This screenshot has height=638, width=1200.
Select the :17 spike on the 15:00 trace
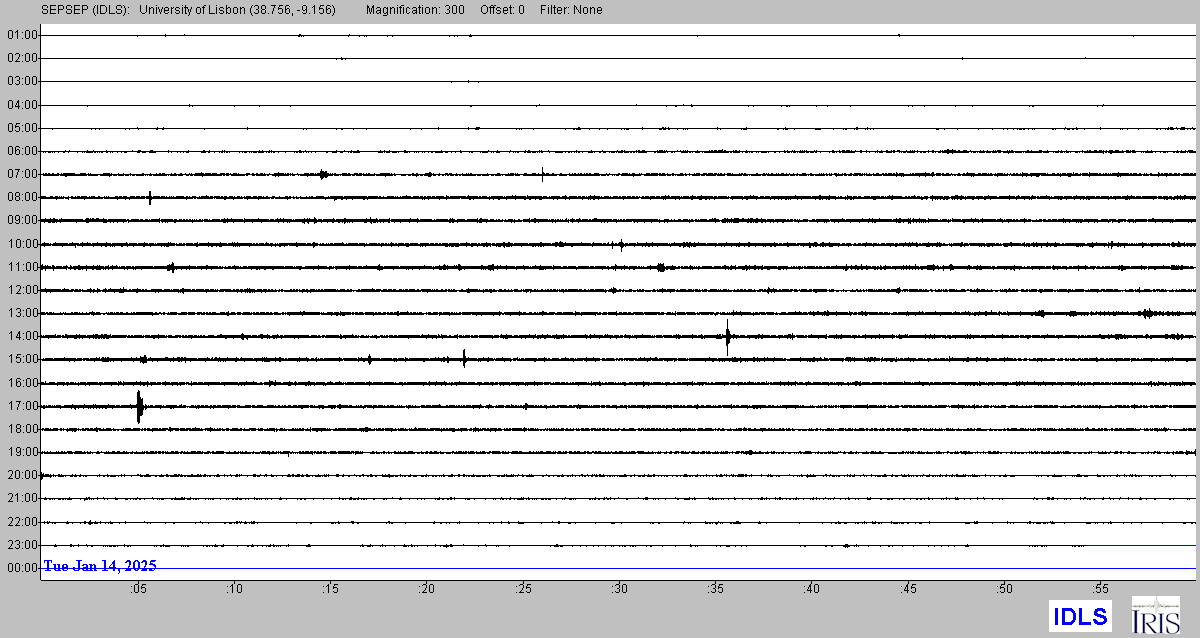(x=369, y=359)
